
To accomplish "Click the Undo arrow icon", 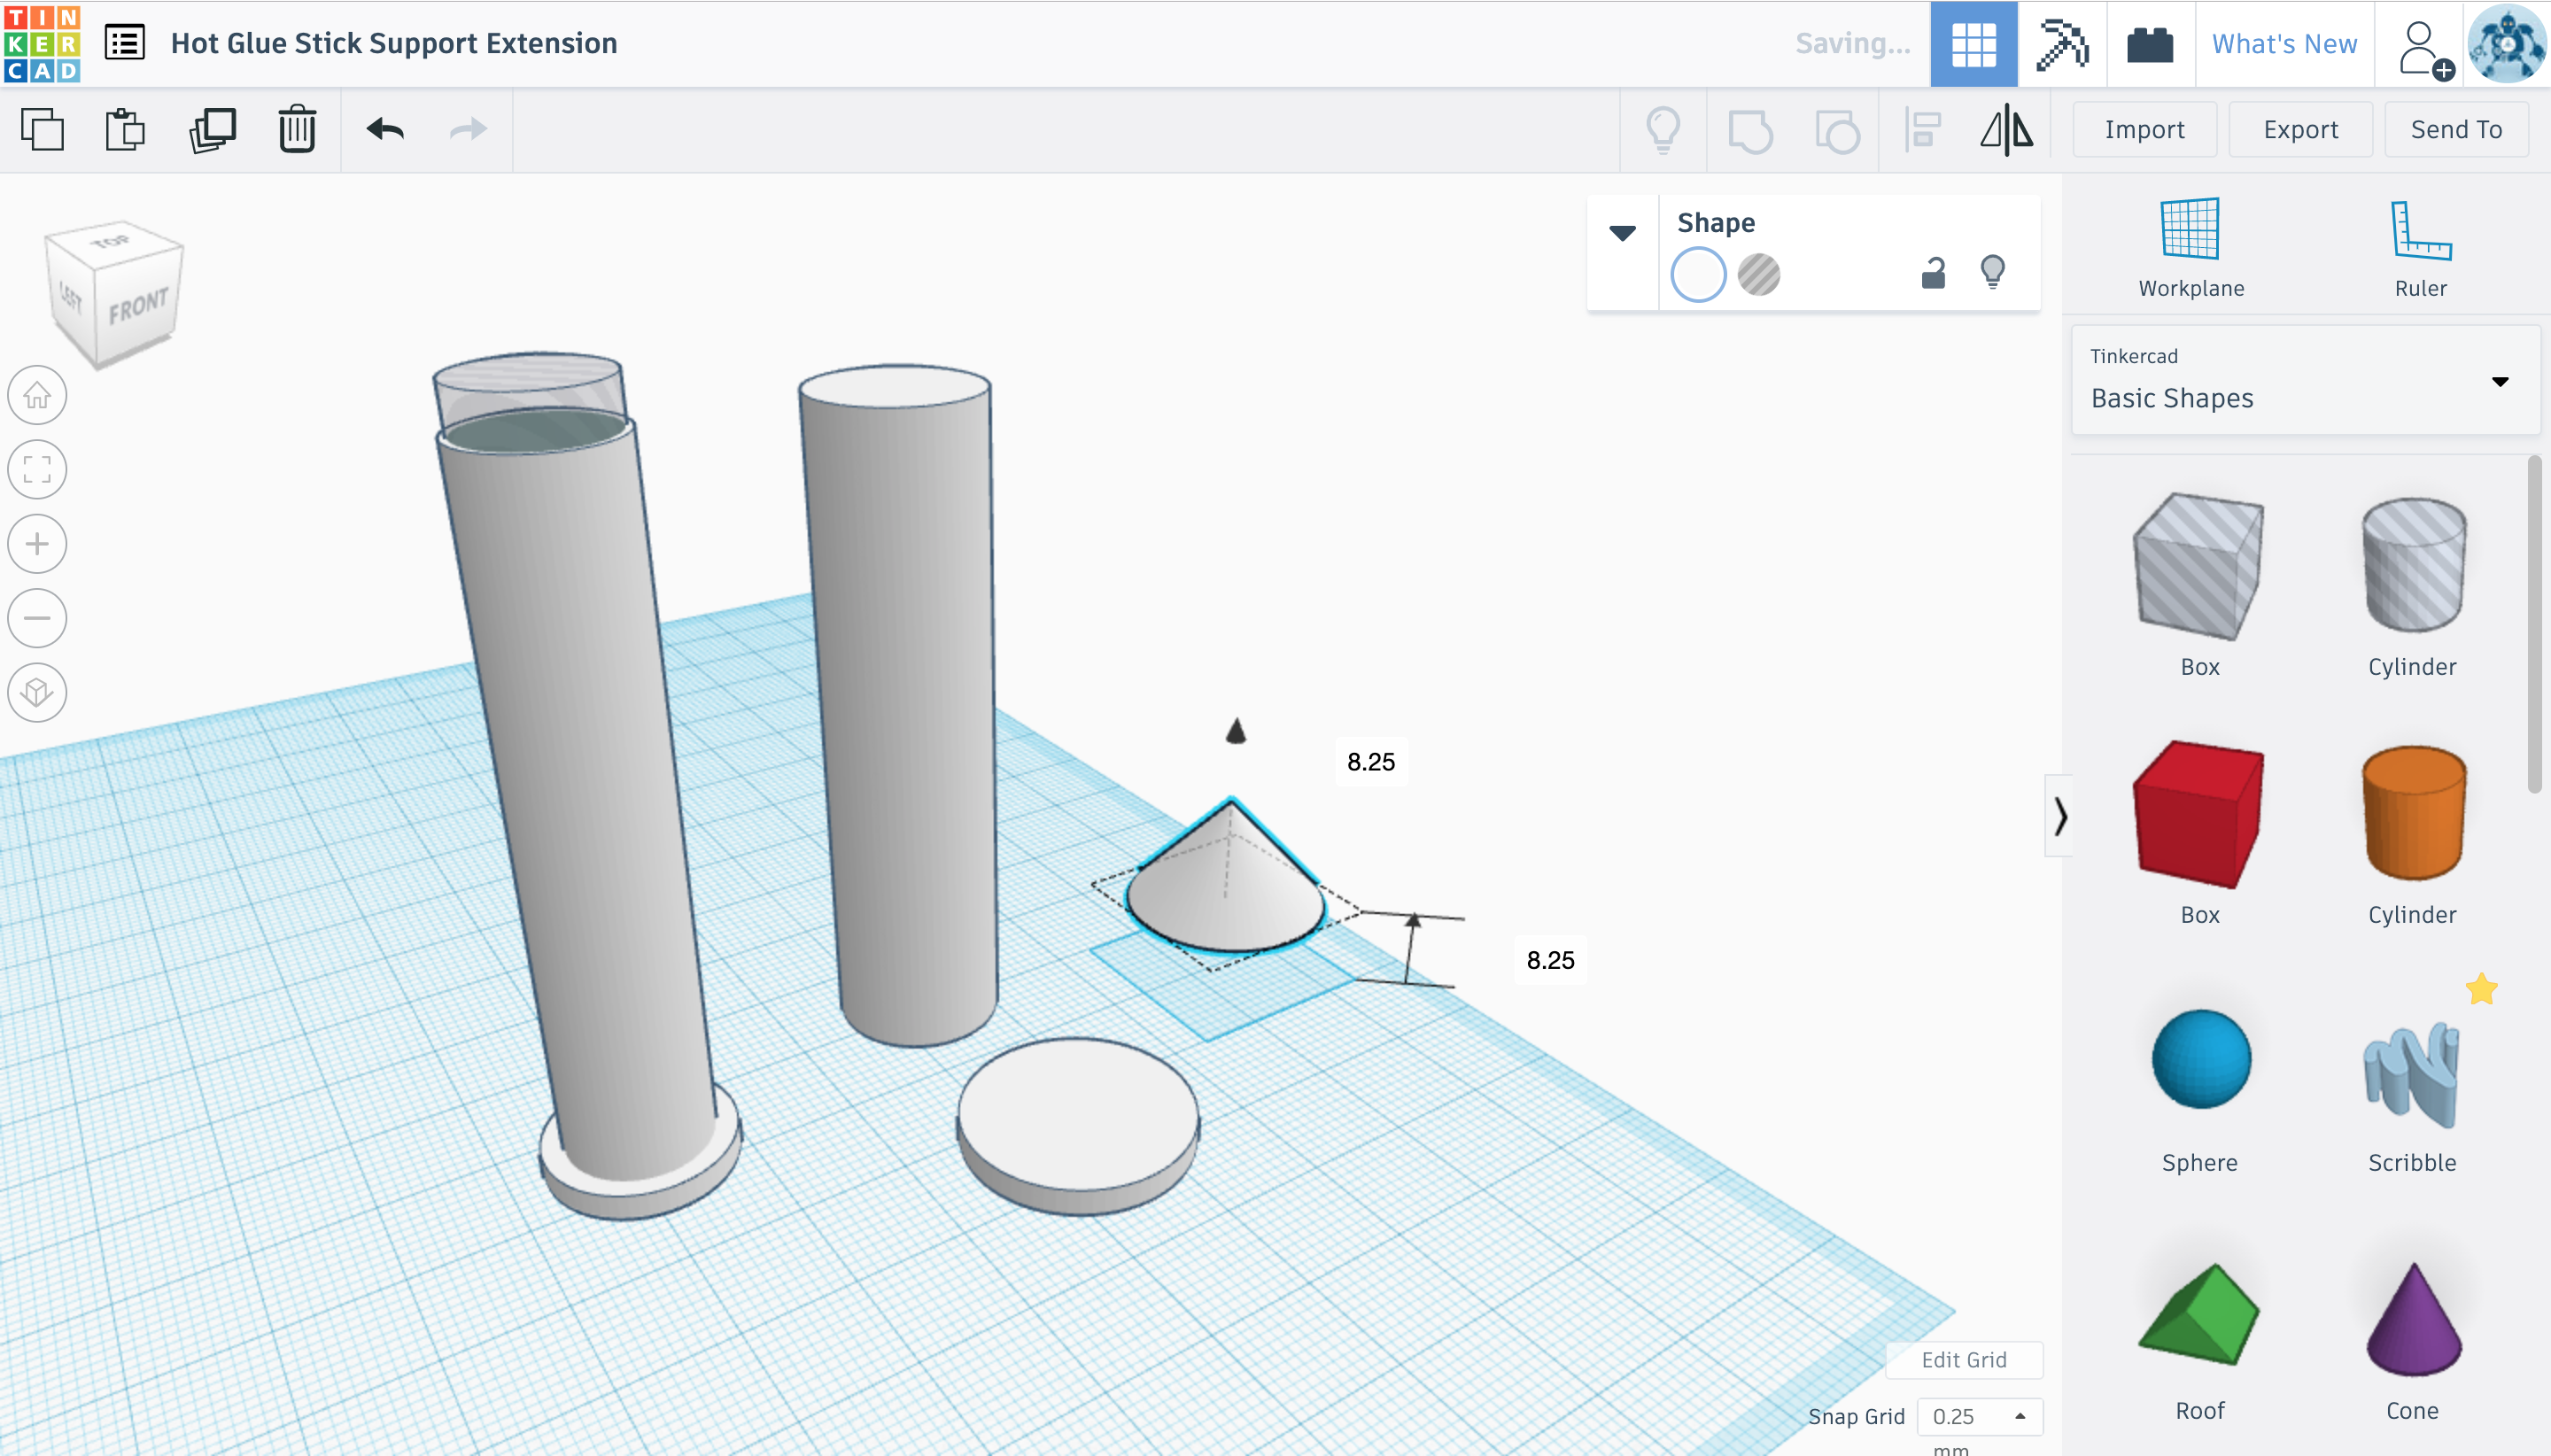I will tap(384, 128).
